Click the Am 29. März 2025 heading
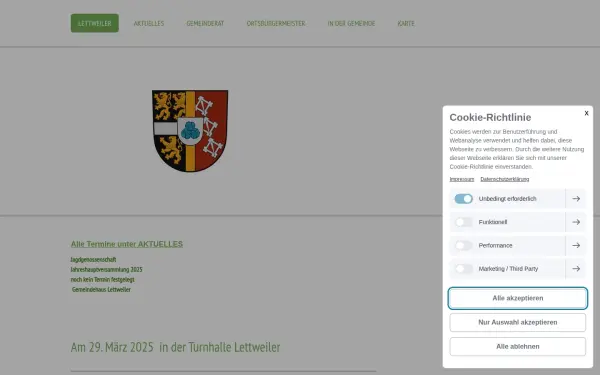This screenshot has height=375, width=600. [x=175, y=347]
